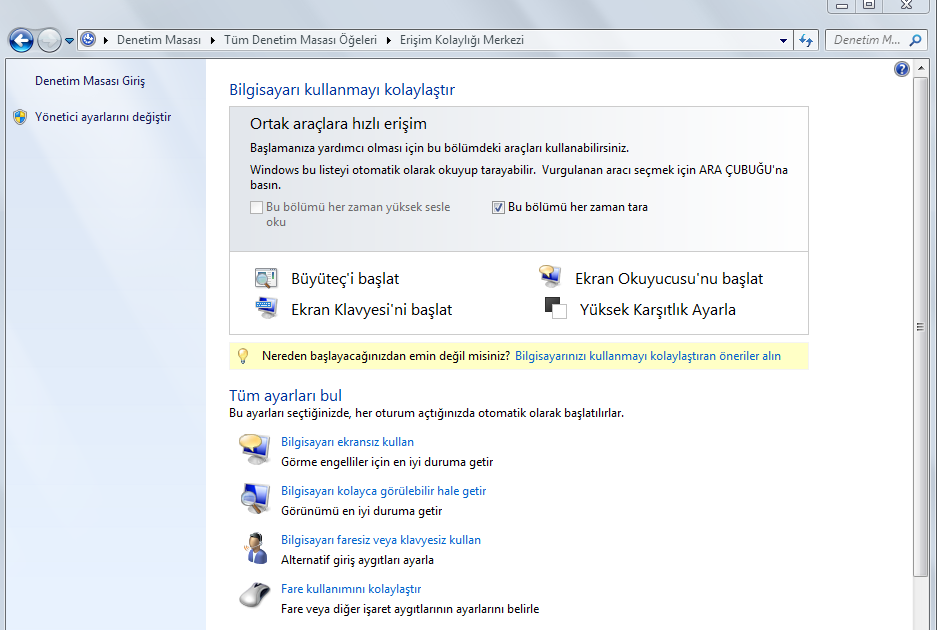Click the Forward navigation arrow button
The height and width of the screenshot is (630, 937).
click(50, 41)
